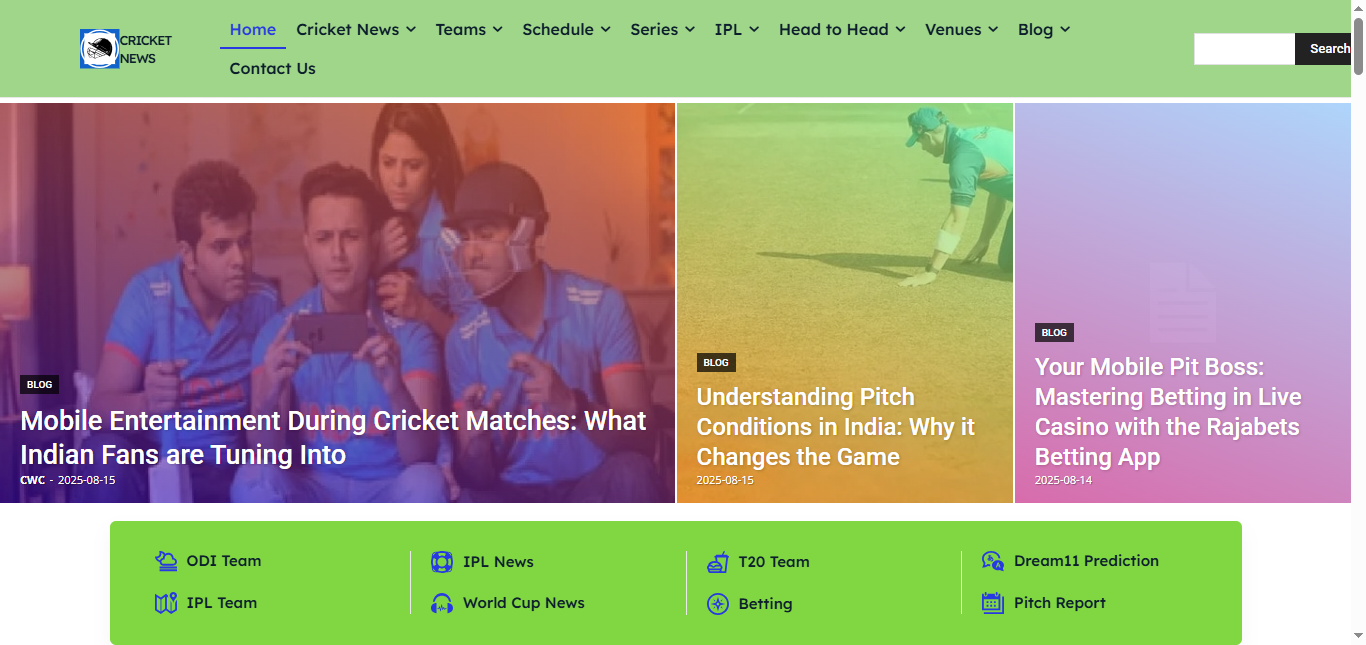Click the Dream11 Prediction icon
The image size is (1366, 645).
pyautogui.click(x=993, y=561)
